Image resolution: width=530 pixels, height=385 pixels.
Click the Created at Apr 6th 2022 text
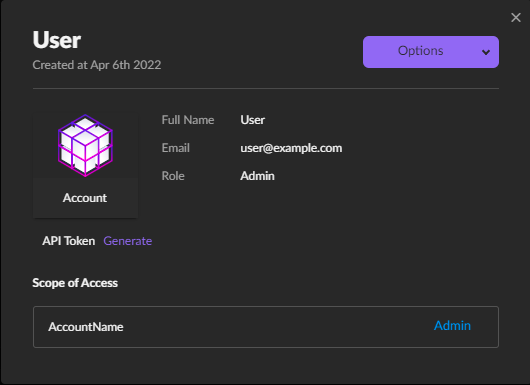pos(97,65)
